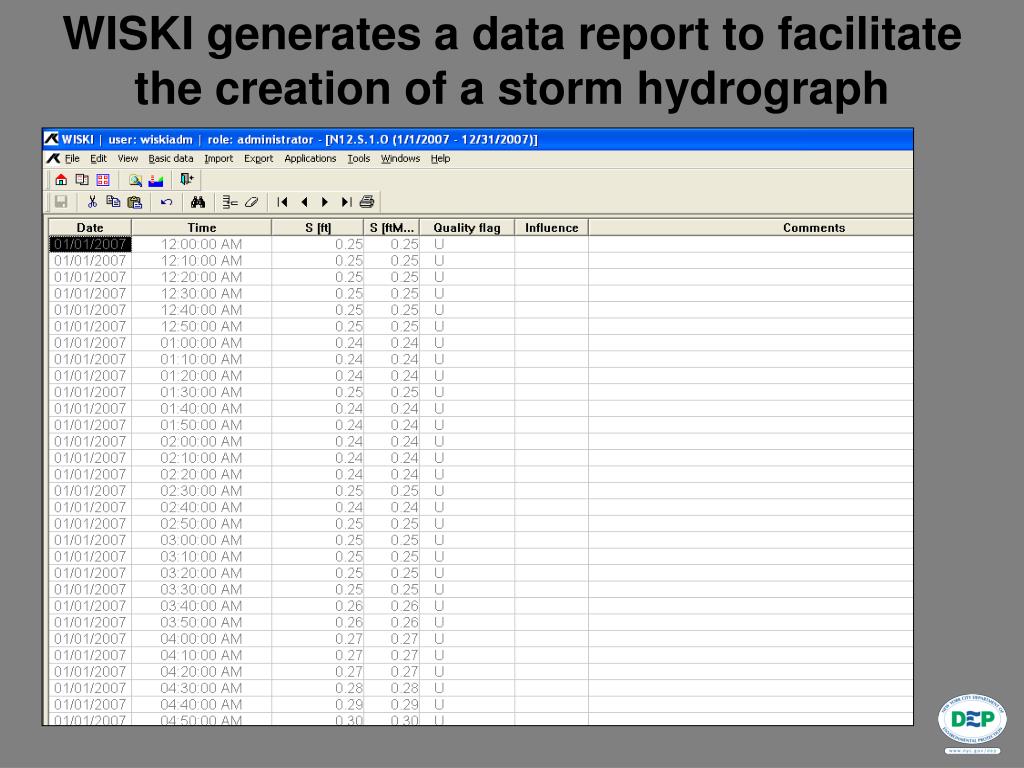Select highlighted date cell in the 12:00:00 AM row
1024x768 pixels.
tap(90, 244)
